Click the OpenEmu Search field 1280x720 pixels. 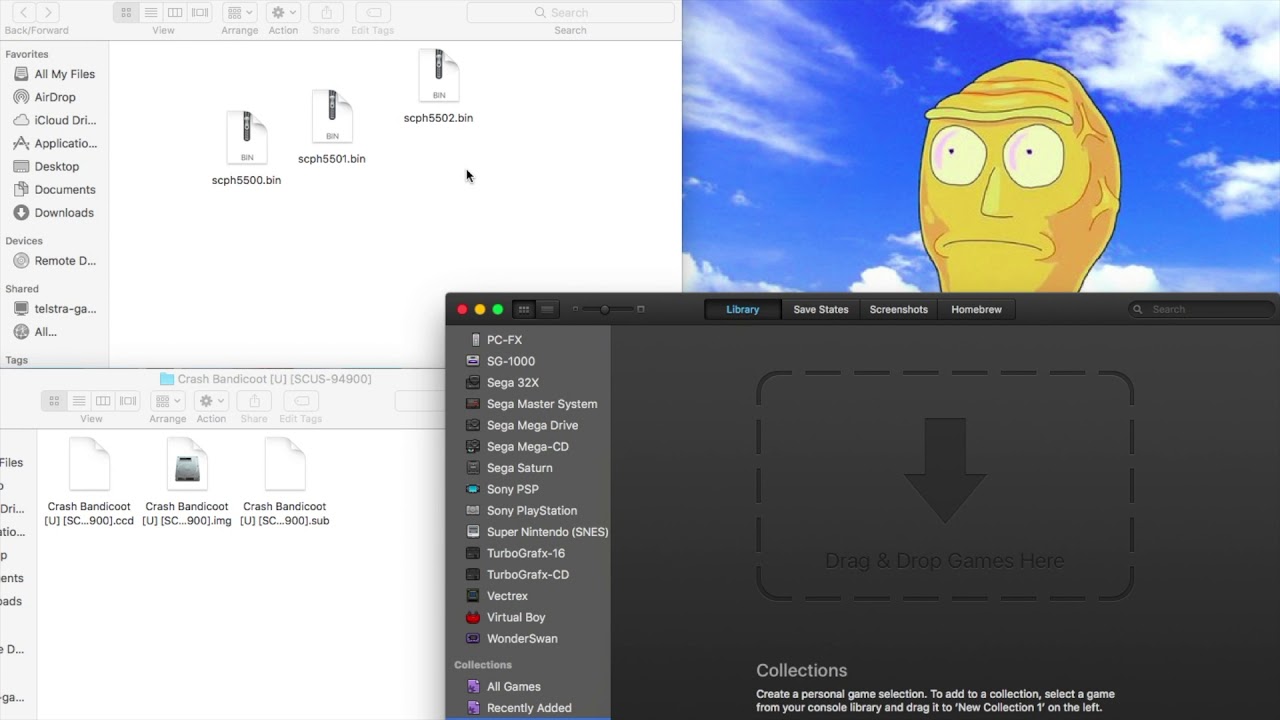coord(1202,309)
